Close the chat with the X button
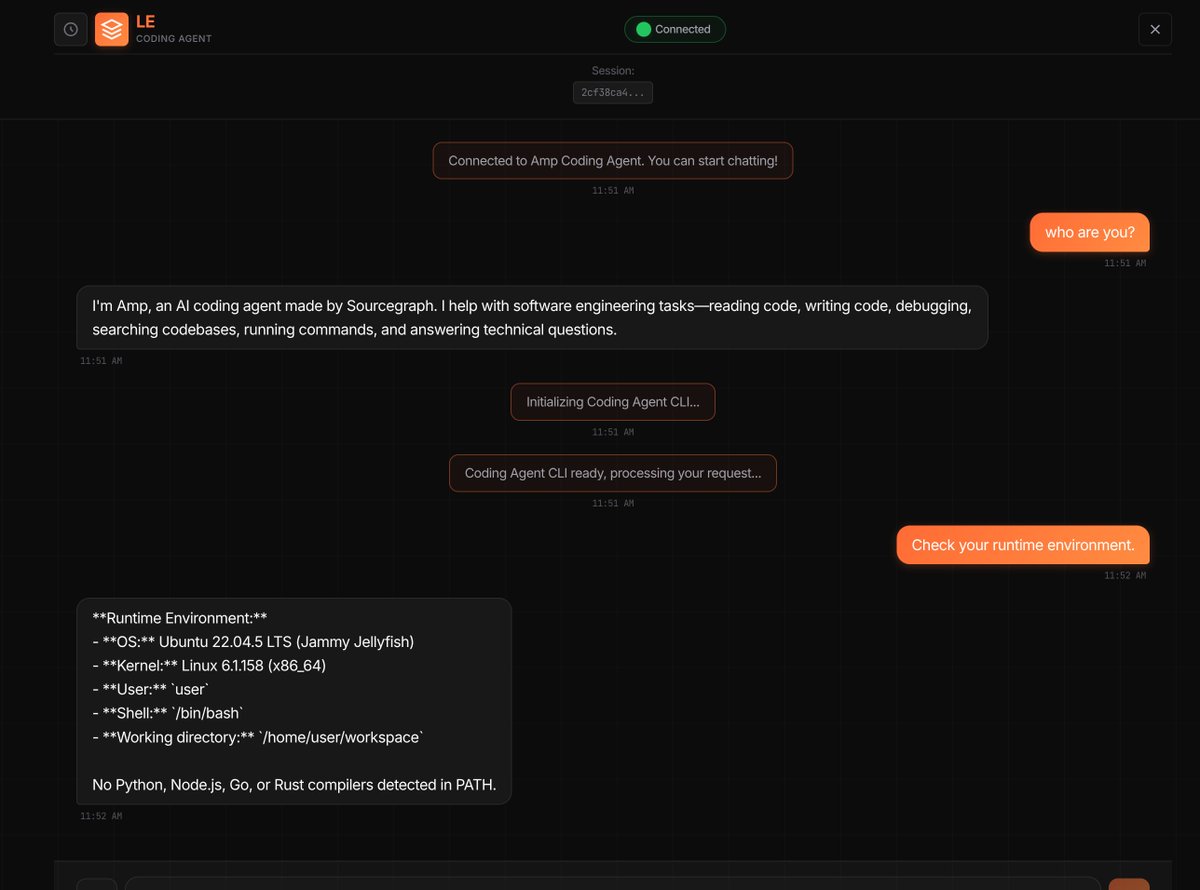Screen dimensions: 1200x890 1155,29
